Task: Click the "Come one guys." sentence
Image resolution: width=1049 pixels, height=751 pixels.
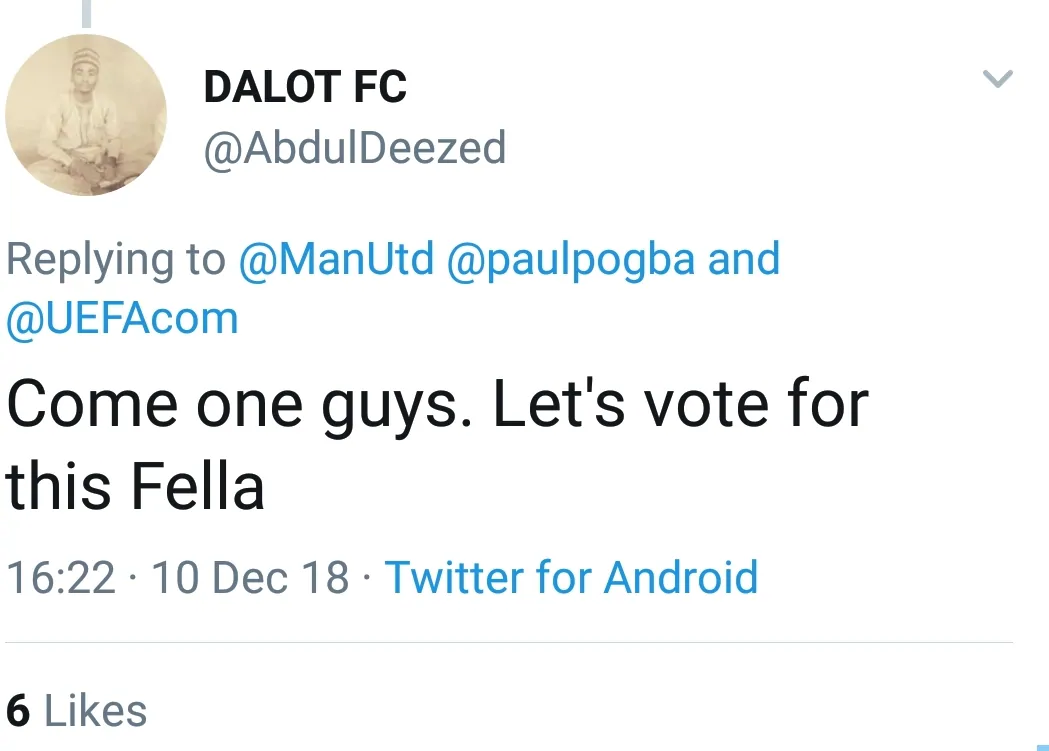Action: [x=240, y=405]
